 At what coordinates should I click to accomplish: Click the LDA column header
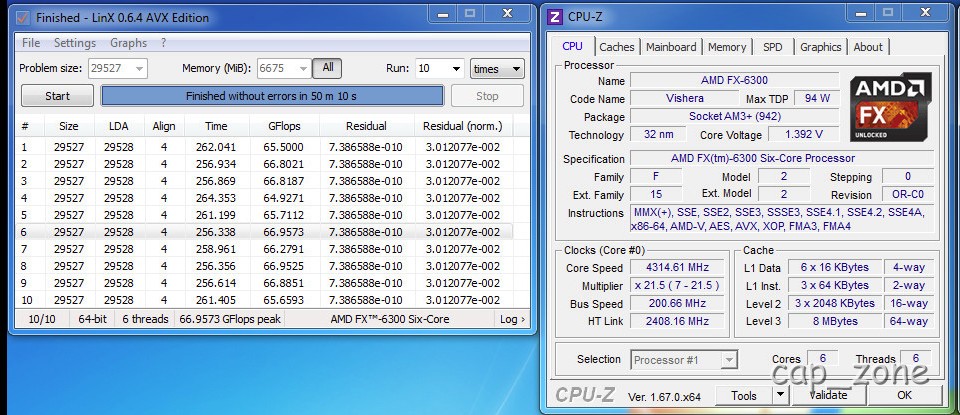[x=119, y=126]
